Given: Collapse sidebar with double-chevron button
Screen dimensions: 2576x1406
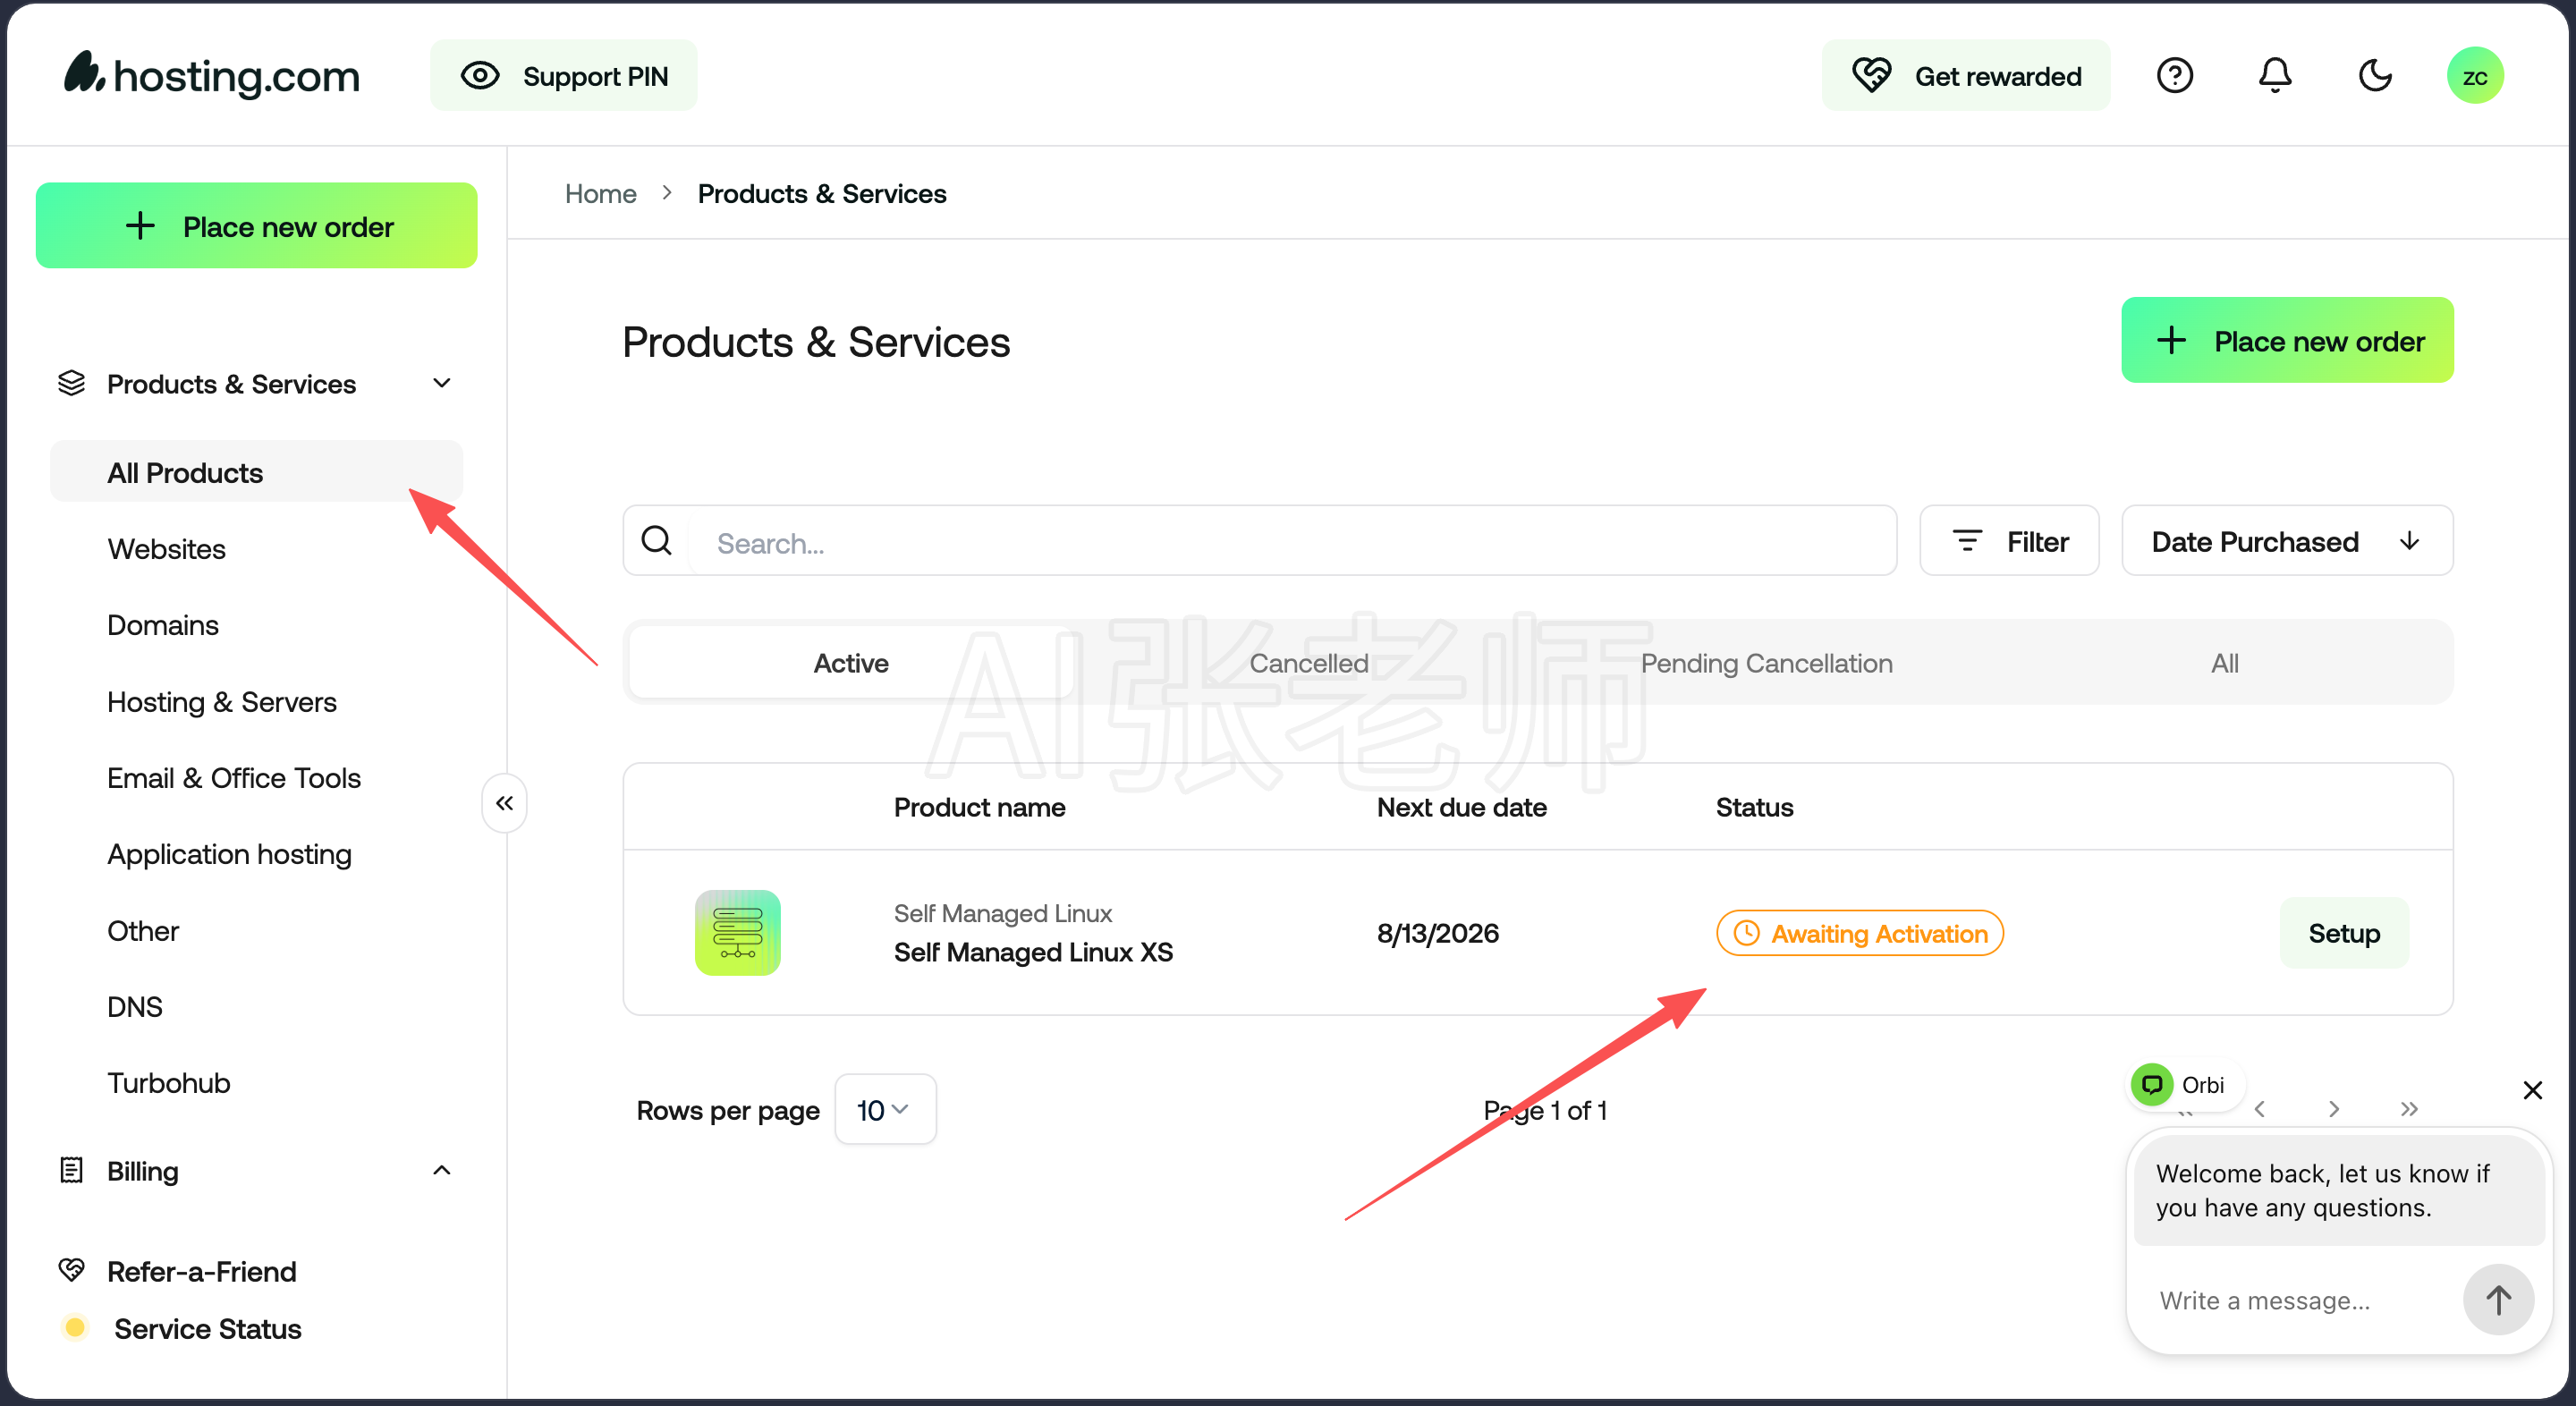Looking at the screenshot, I should (x=505, y=803).
